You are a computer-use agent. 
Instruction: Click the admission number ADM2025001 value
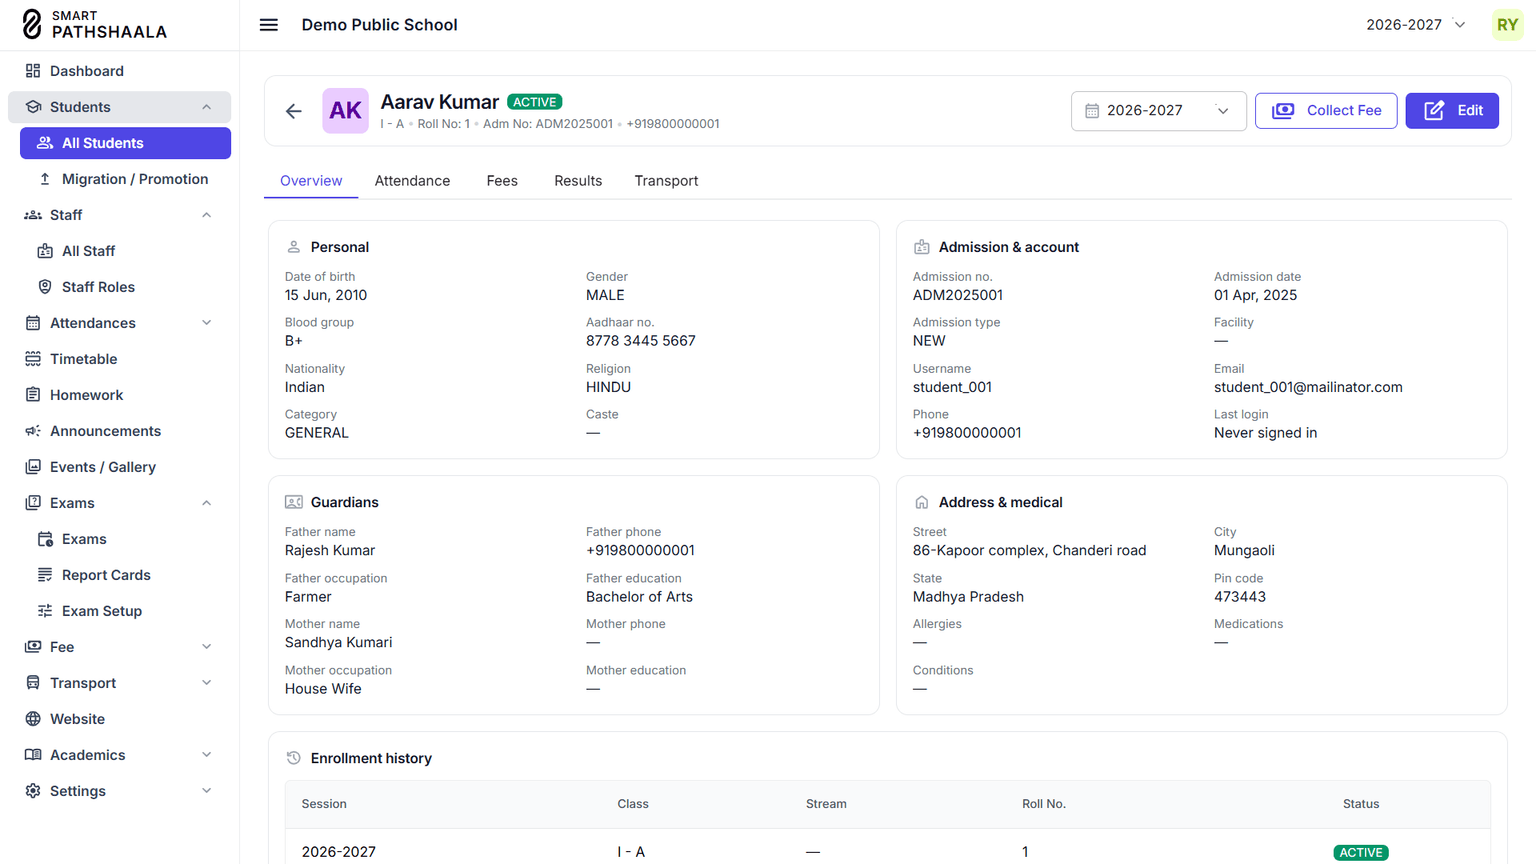(958, 295)
